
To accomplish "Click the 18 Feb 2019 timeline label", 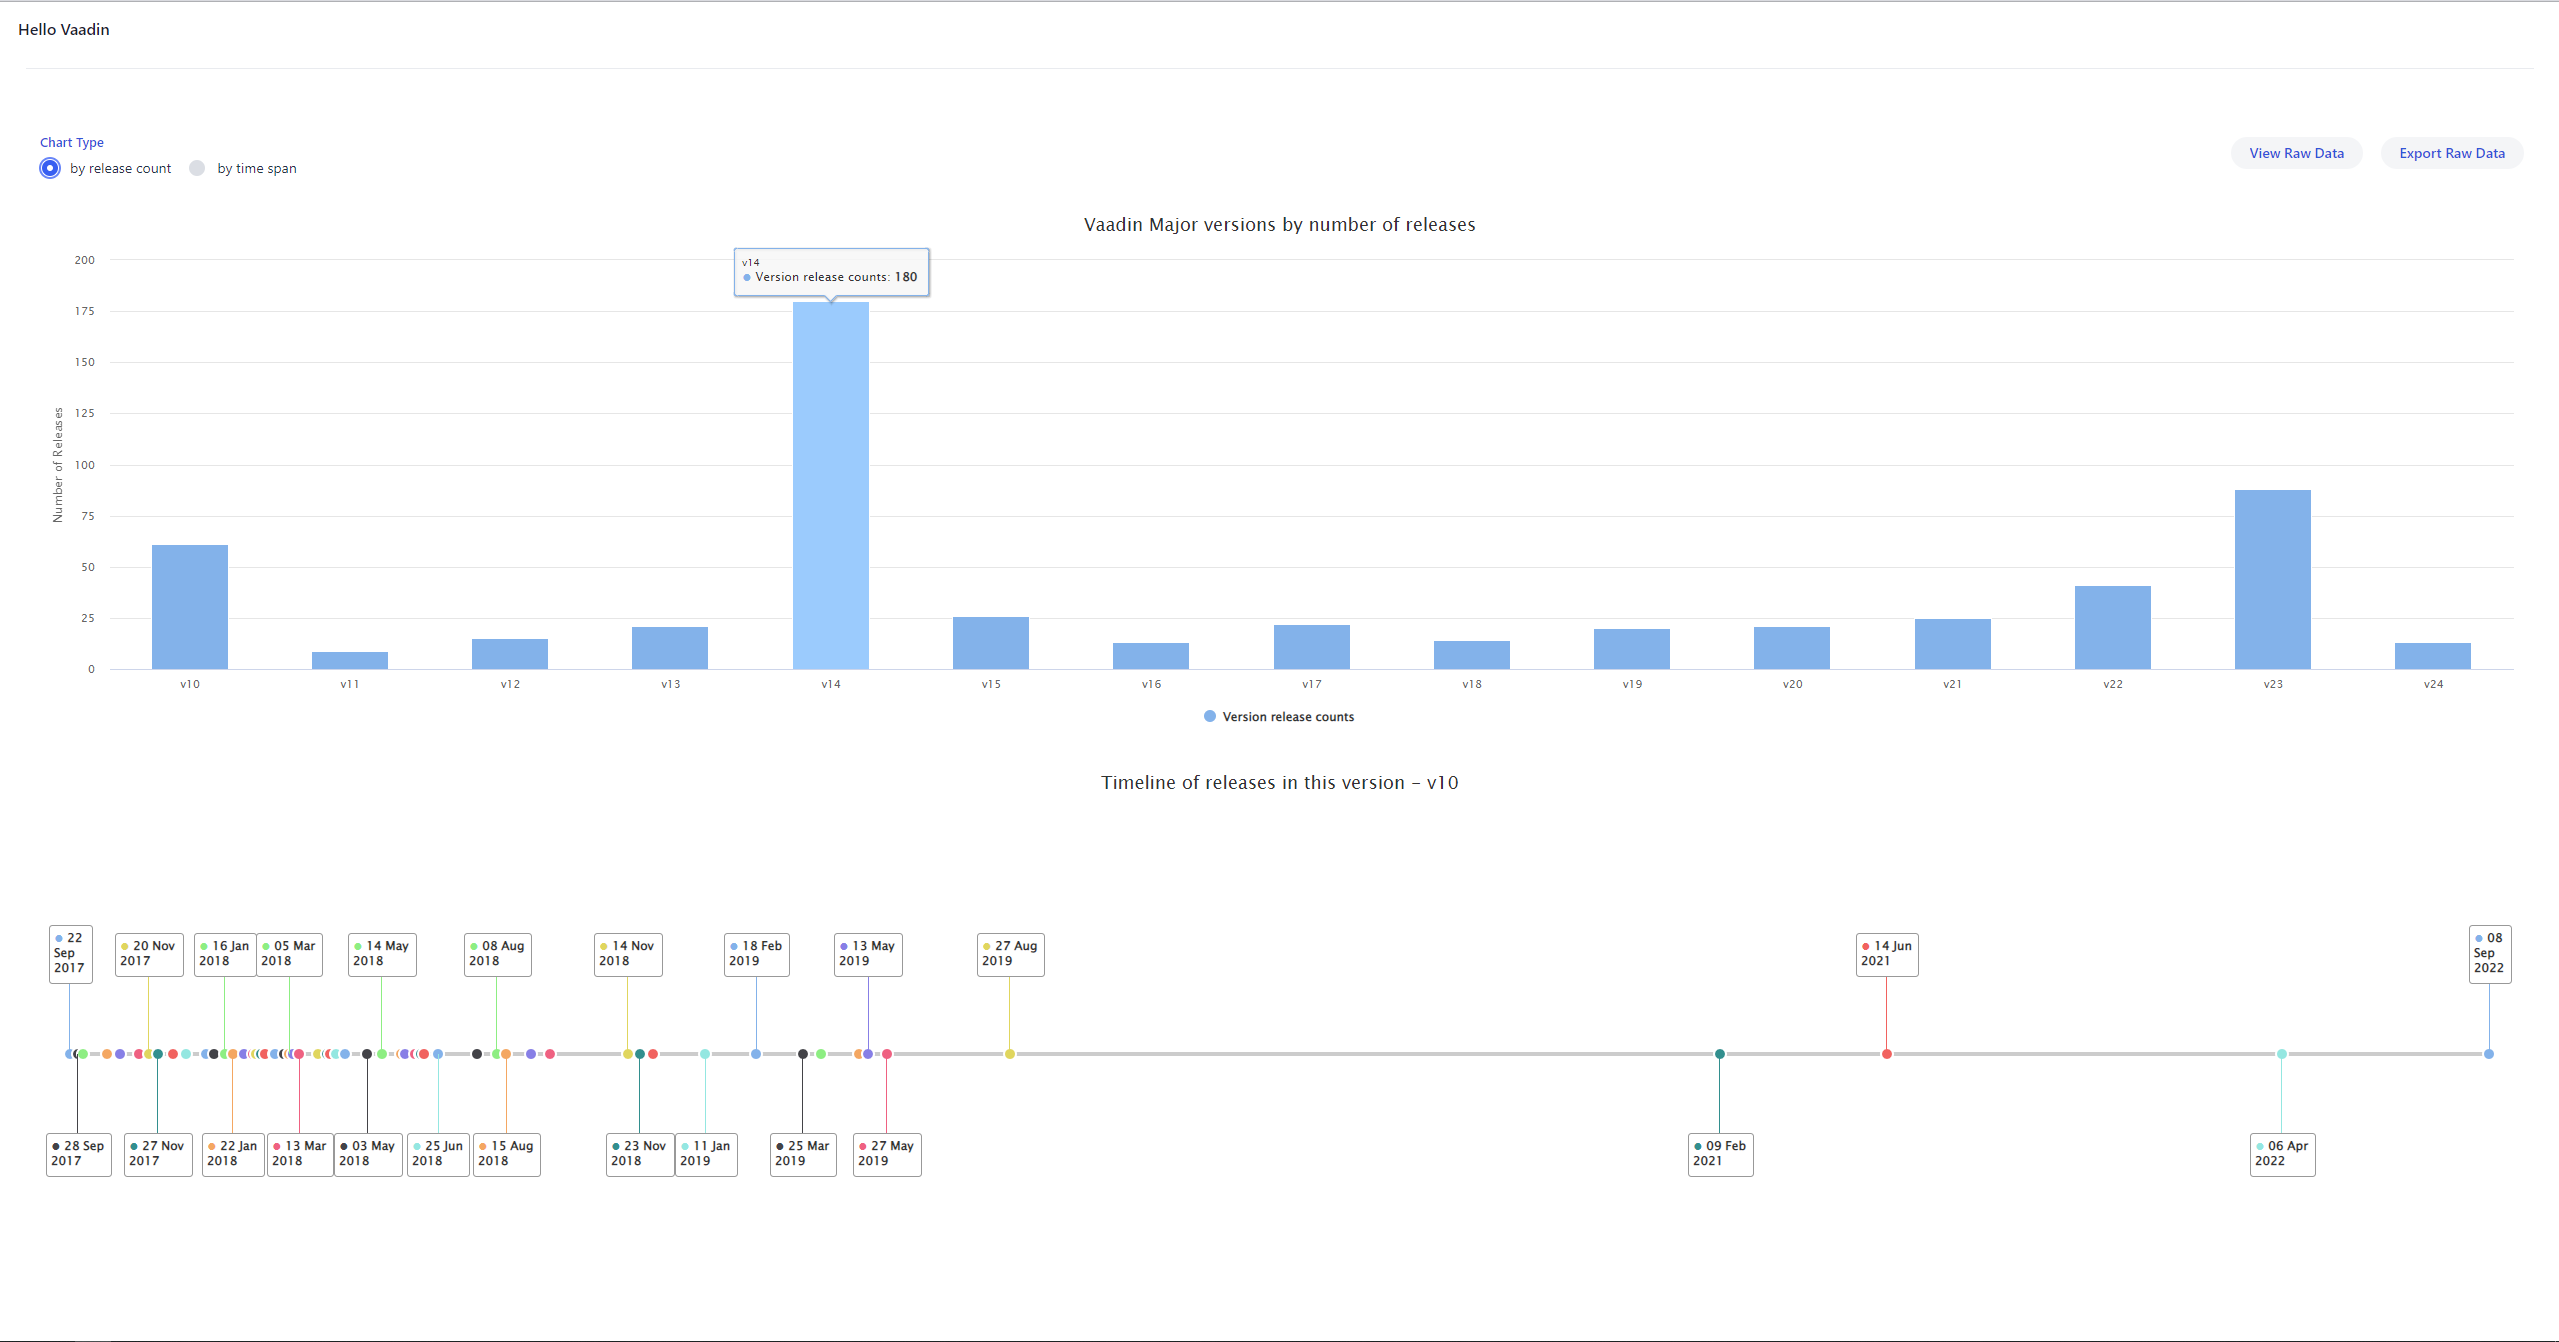I will tap(756, 954).
